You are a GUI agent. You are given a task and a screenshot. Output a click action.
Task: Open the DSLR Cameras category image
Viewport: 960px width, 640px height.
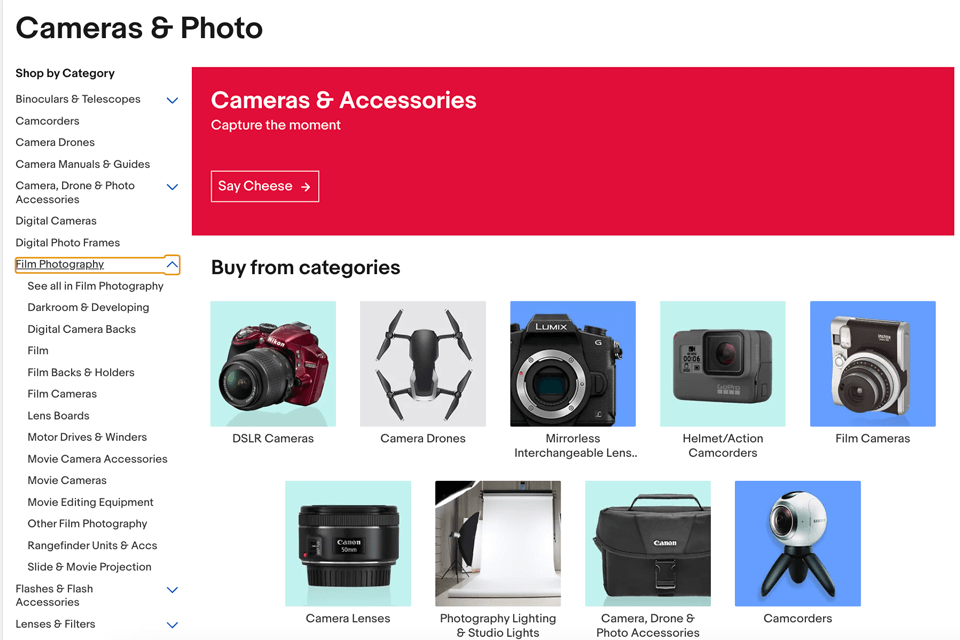point(273,364)
